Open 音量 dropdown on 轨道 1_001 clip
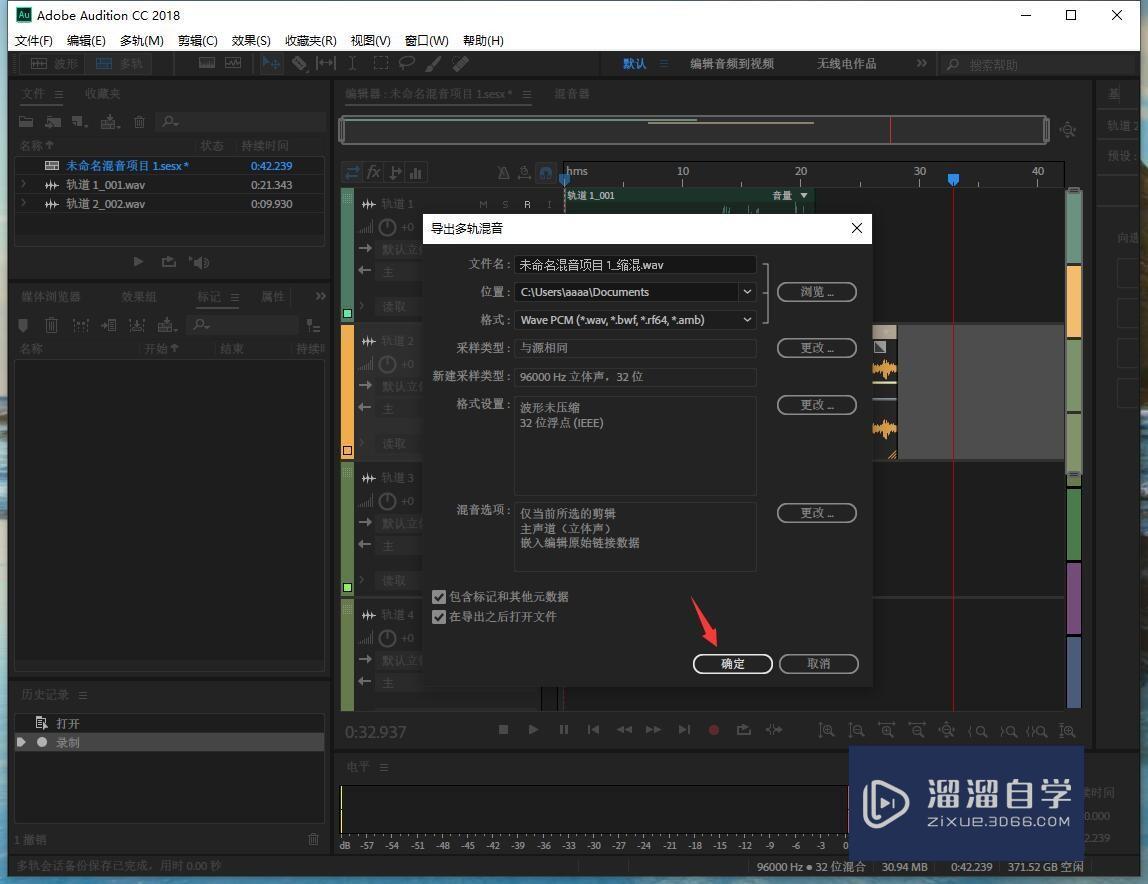The image size is (1148, 884). coord(804,196)
